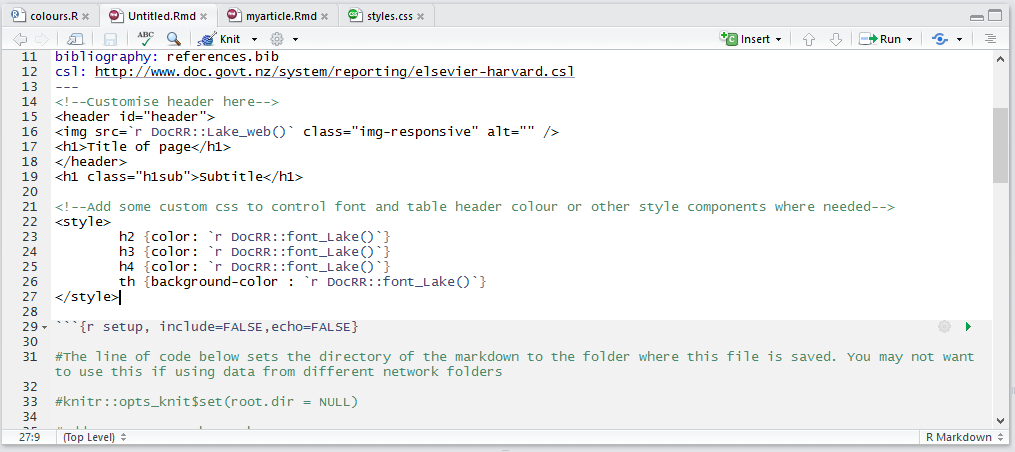Collapse the setup chunk fold arrow

point(44,327)
